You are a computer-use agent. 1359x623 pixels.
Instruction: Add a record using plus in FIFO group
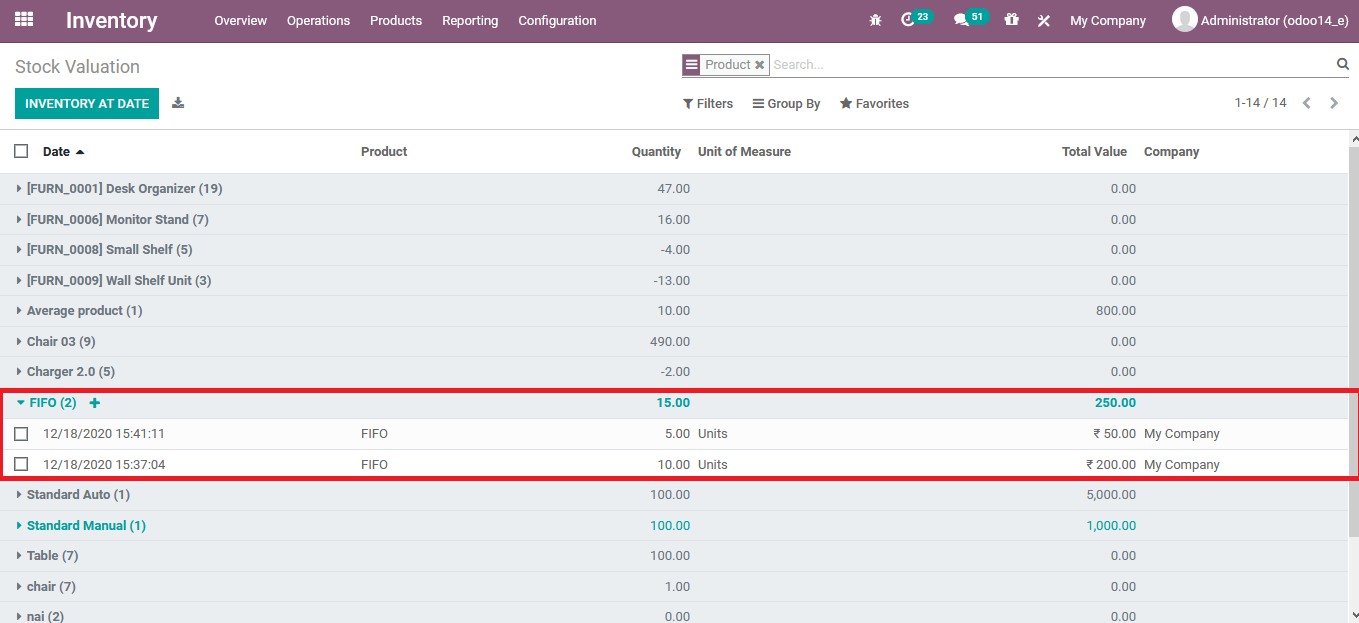coord(95,403)
